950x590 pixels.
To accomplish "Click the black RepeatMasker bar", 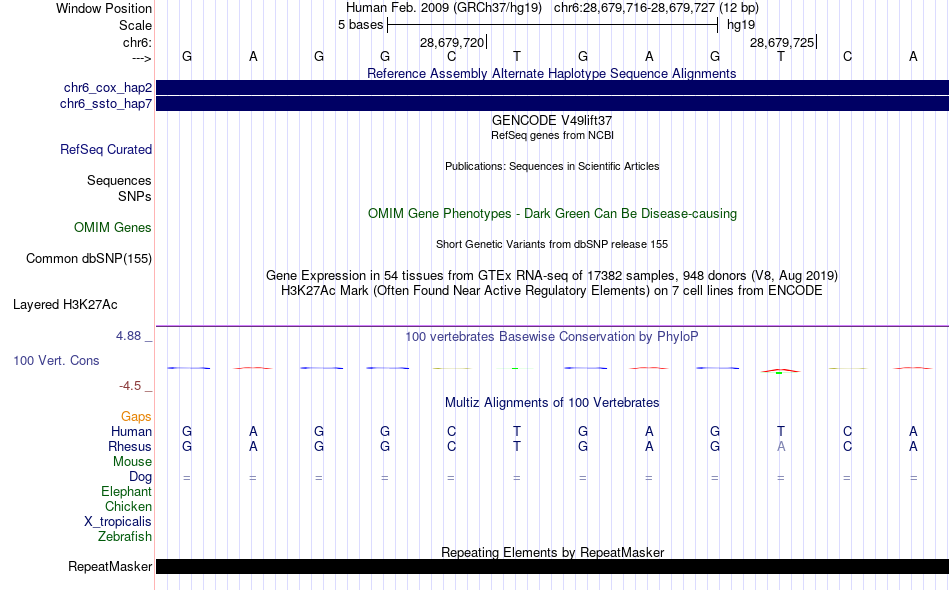I will pyautogui.click(x=552, y=566).
